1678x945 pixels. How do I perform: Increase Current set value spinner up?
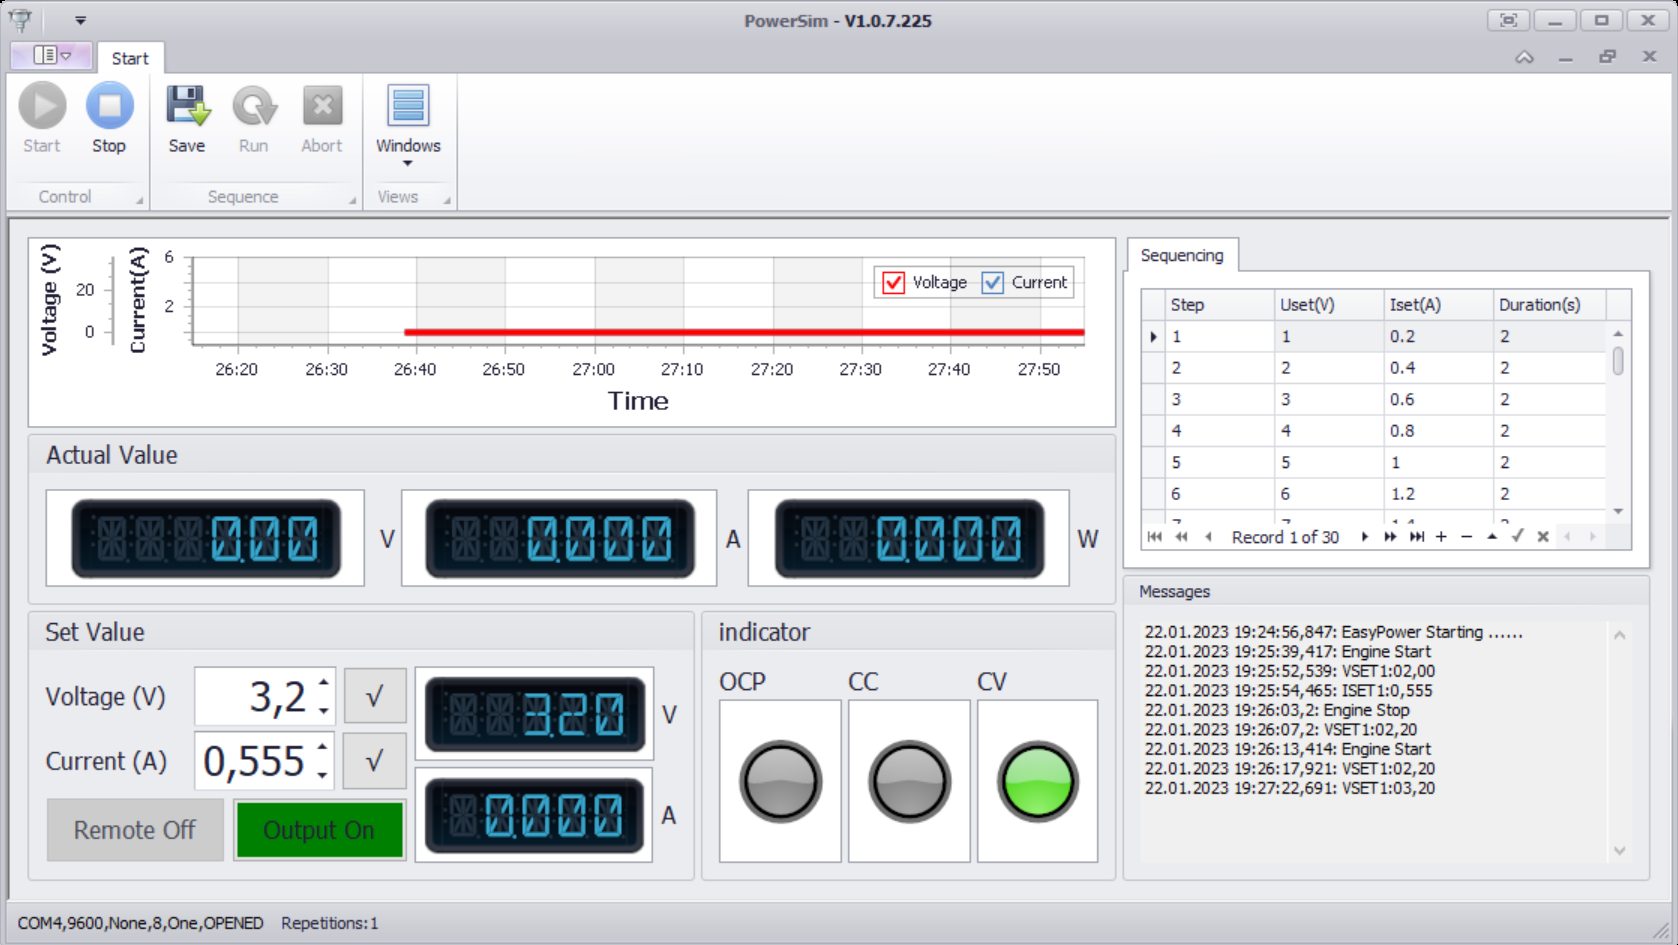point(323,748)
